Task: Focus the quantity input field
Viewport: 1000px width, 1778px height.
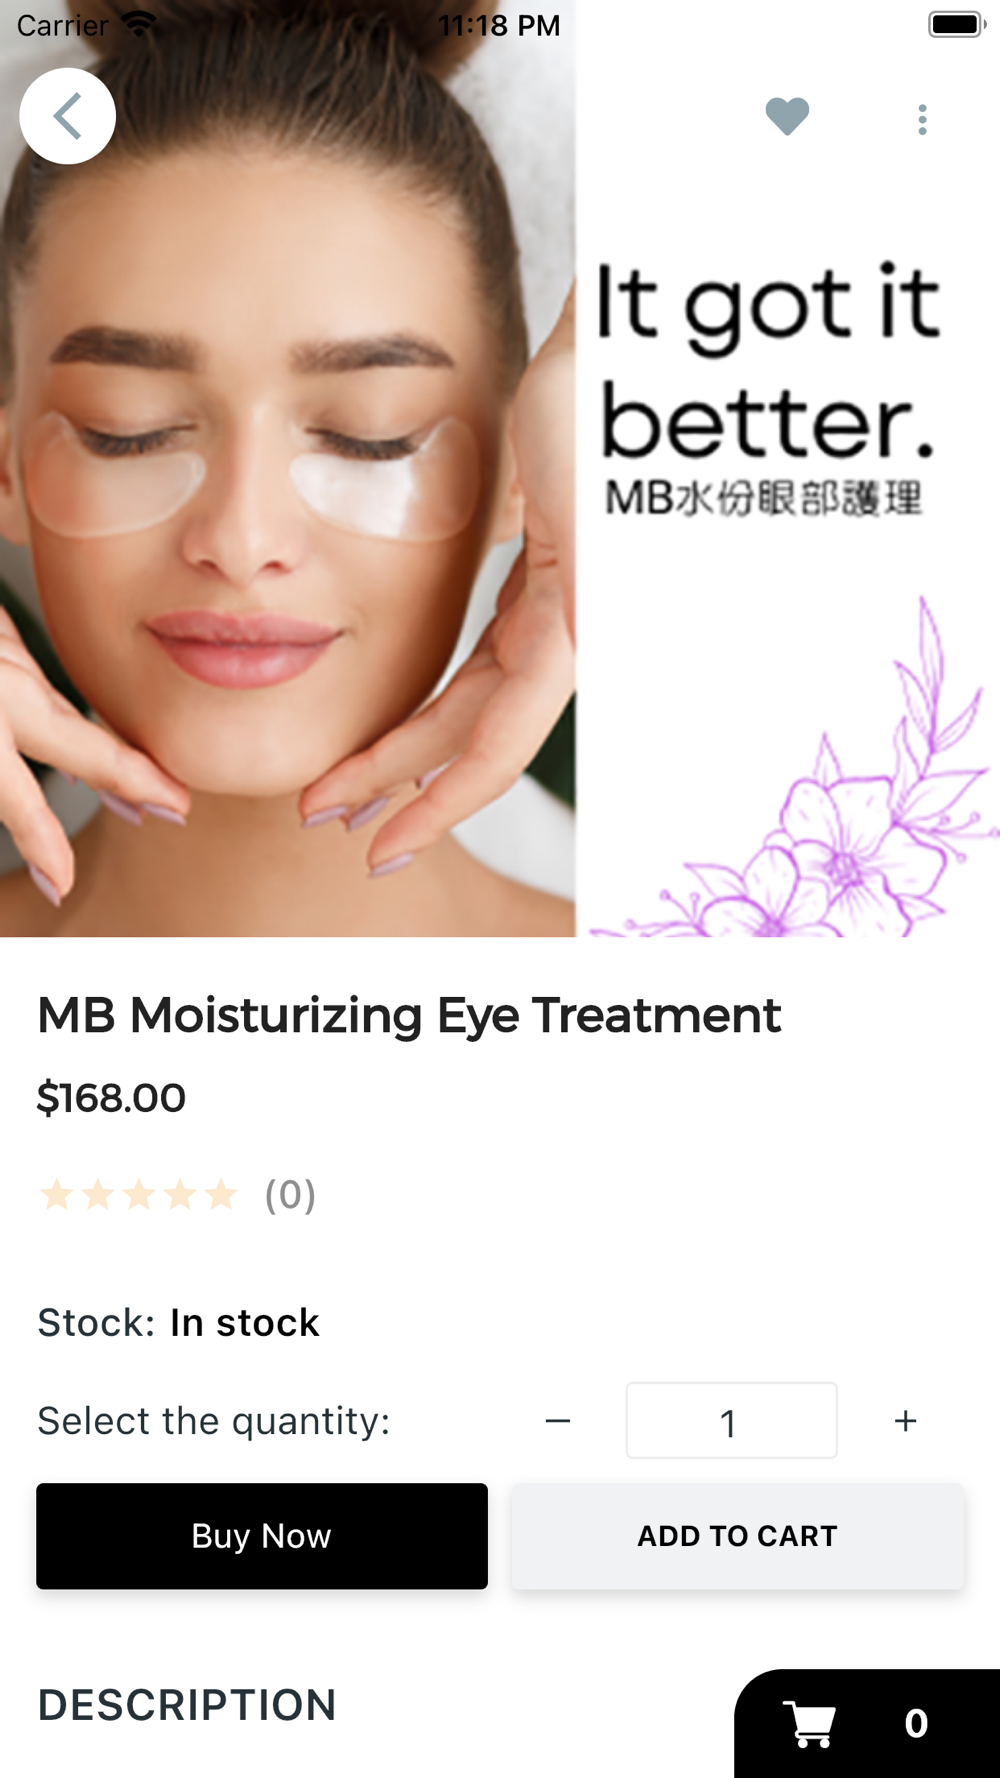Action: coord(731,1421)
